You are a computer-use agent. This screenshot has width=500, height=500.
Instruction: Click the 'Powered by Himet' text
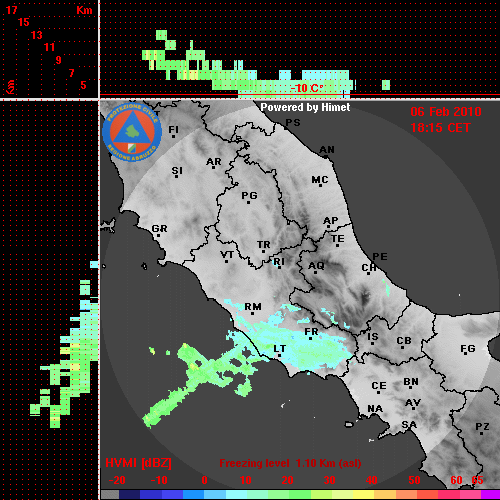(x=305, y=107)
